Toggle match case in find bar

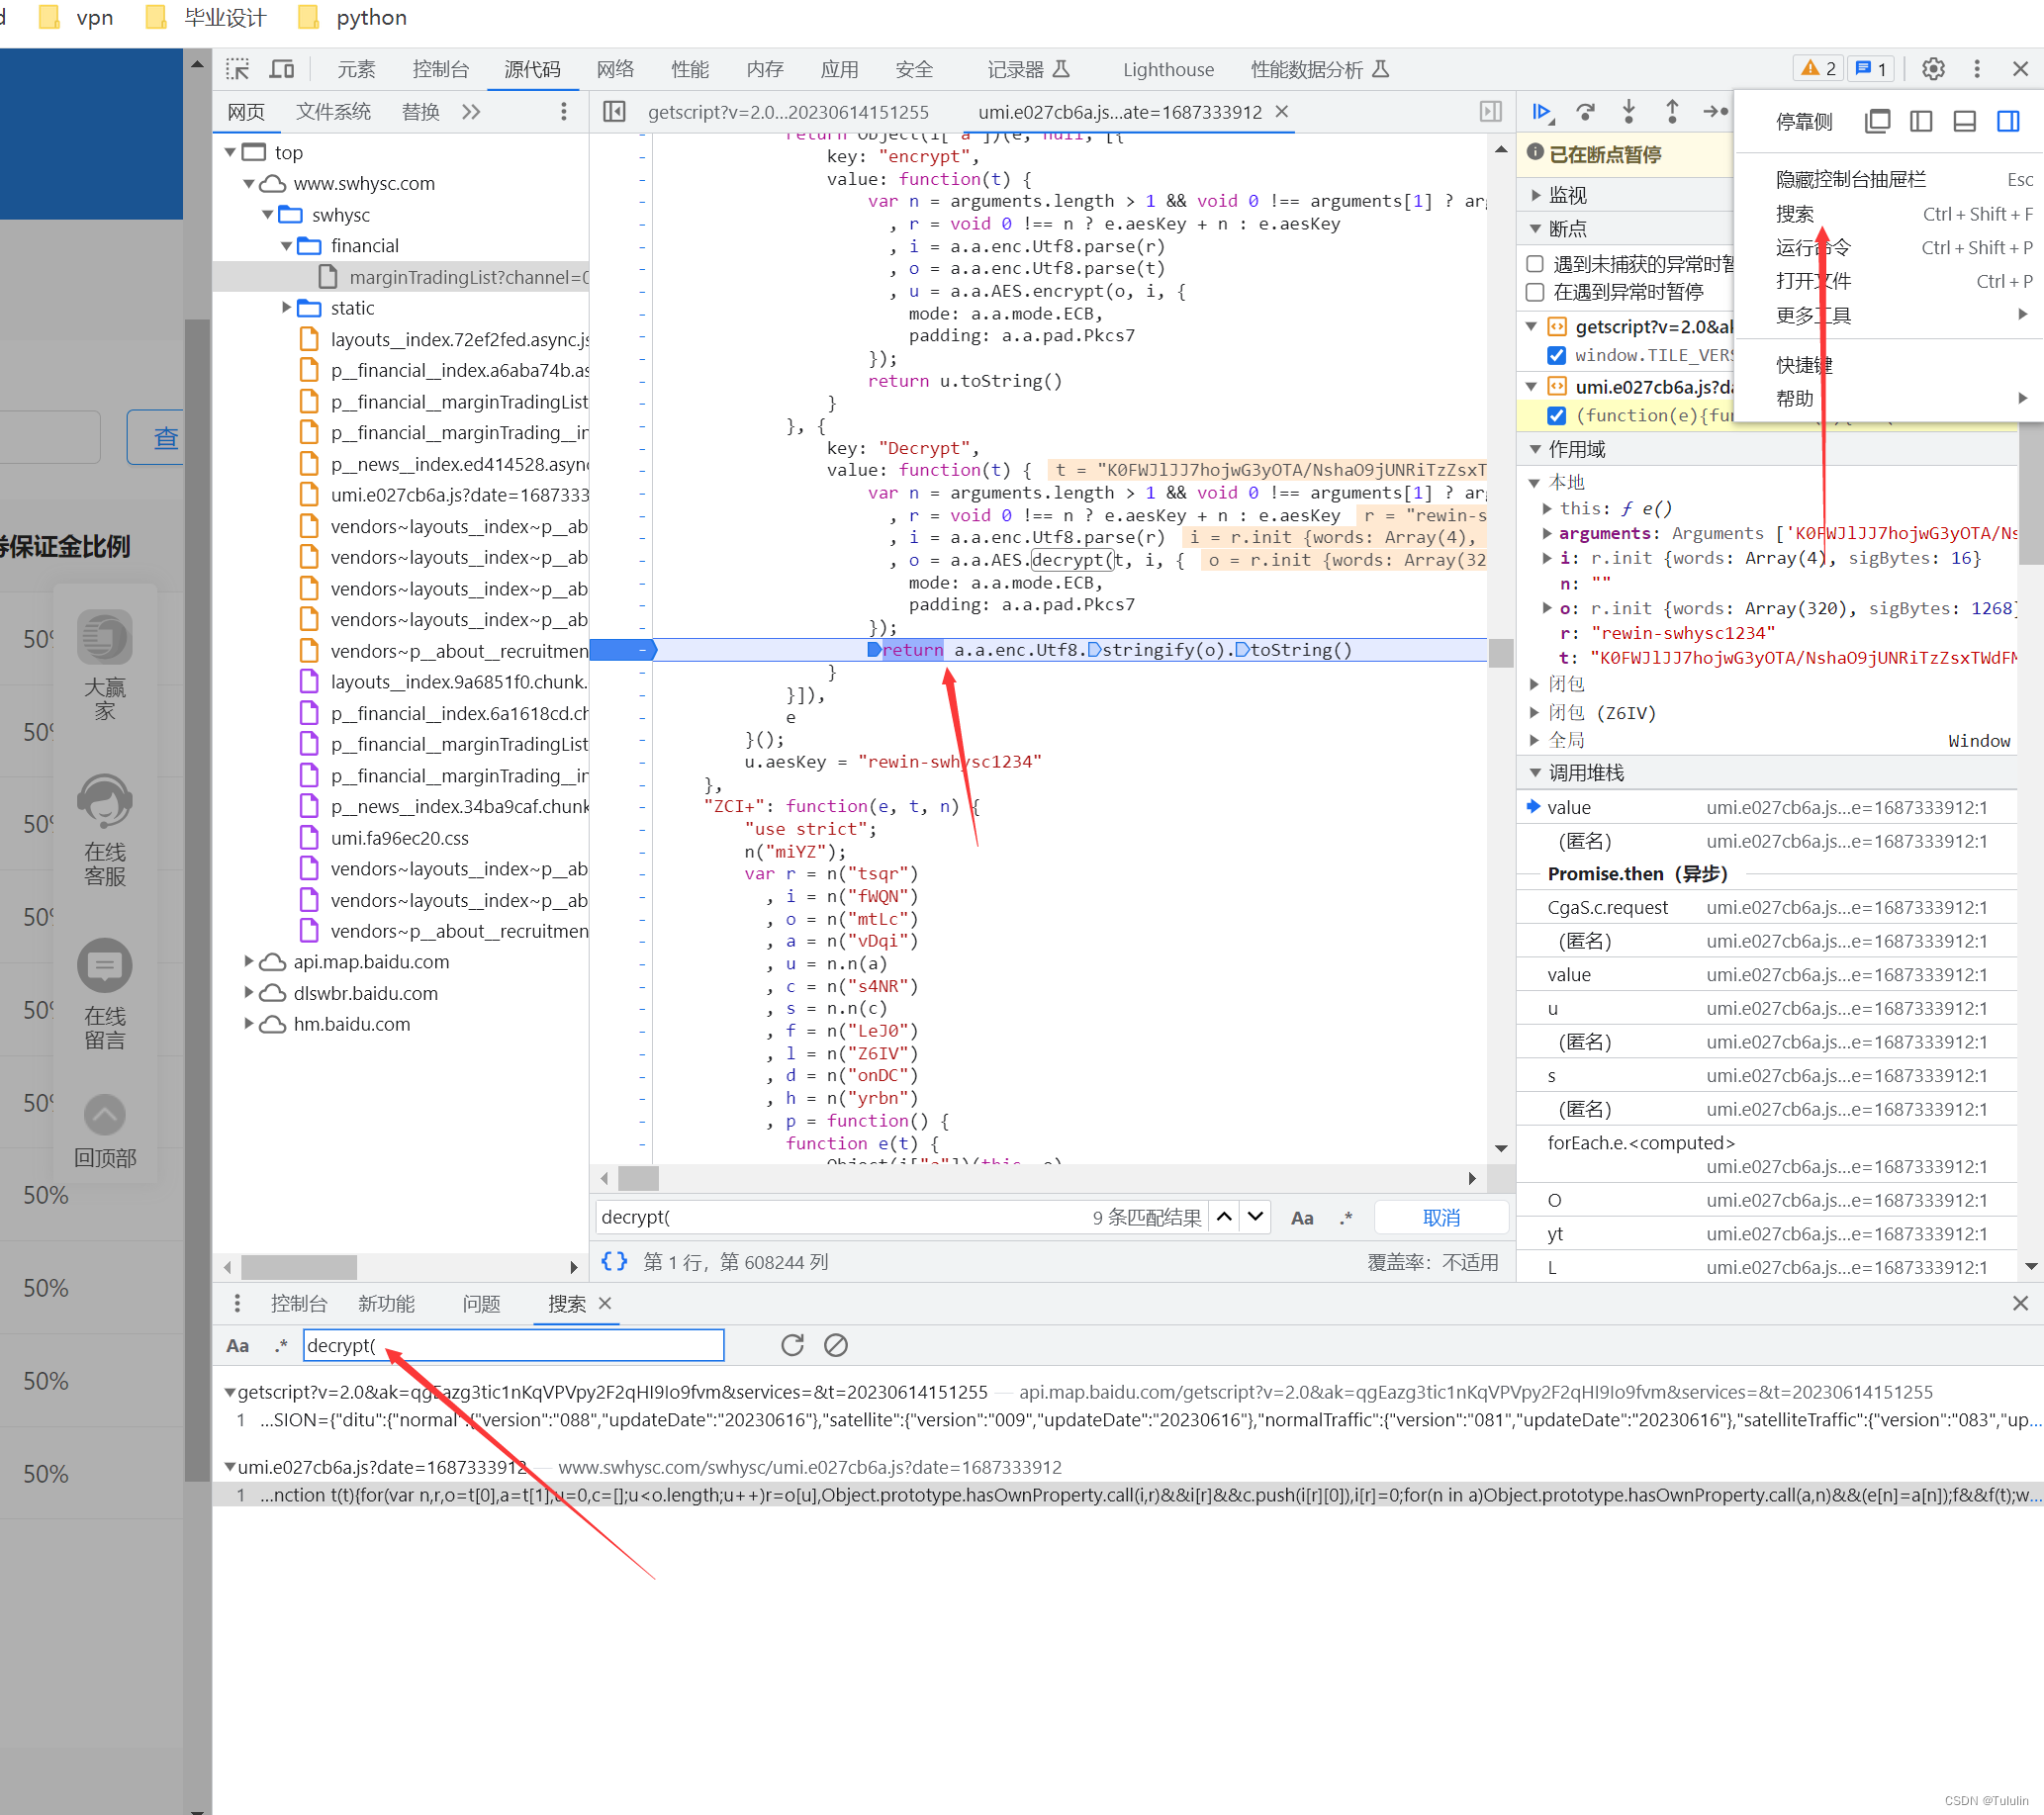click(x=1302, y=1218)
